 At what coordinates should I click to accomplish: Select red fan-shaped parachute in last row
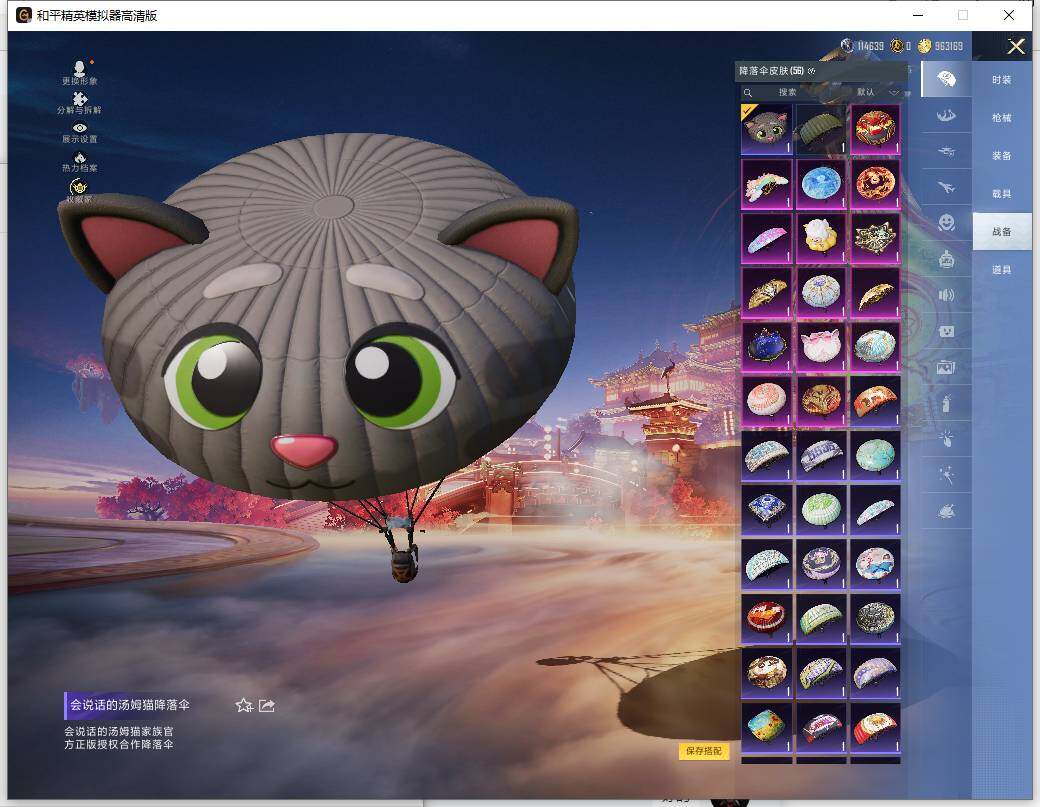click(876, 727)
